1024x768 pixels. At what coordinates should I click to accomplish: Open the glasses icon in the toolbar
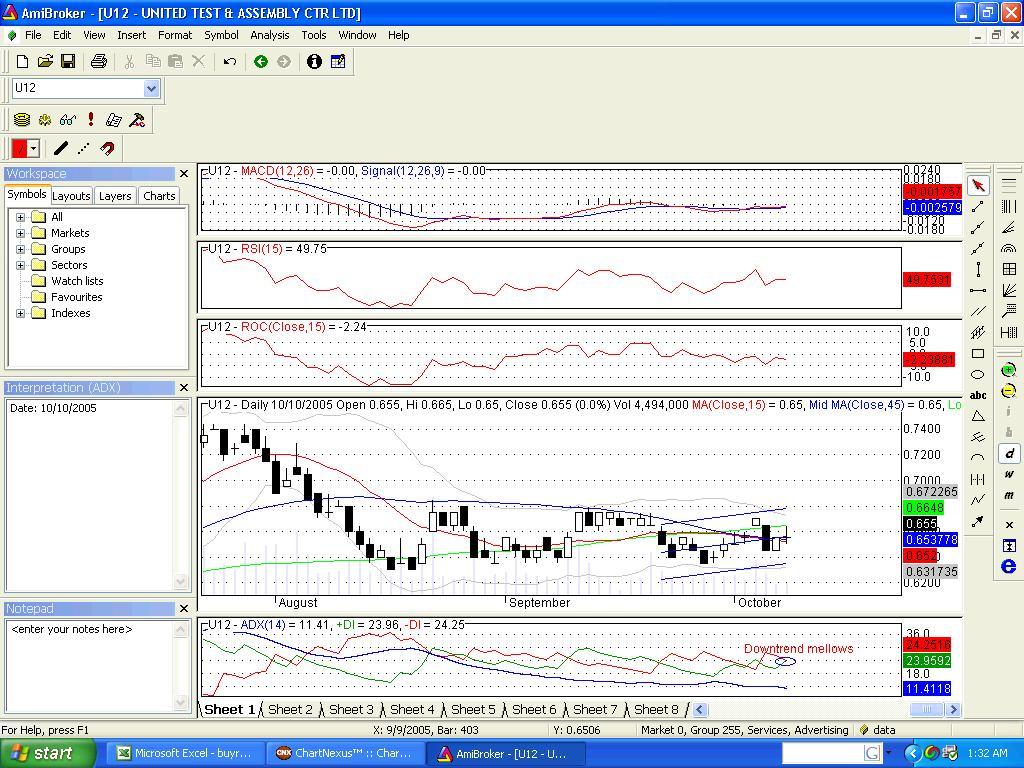[67, 120]
